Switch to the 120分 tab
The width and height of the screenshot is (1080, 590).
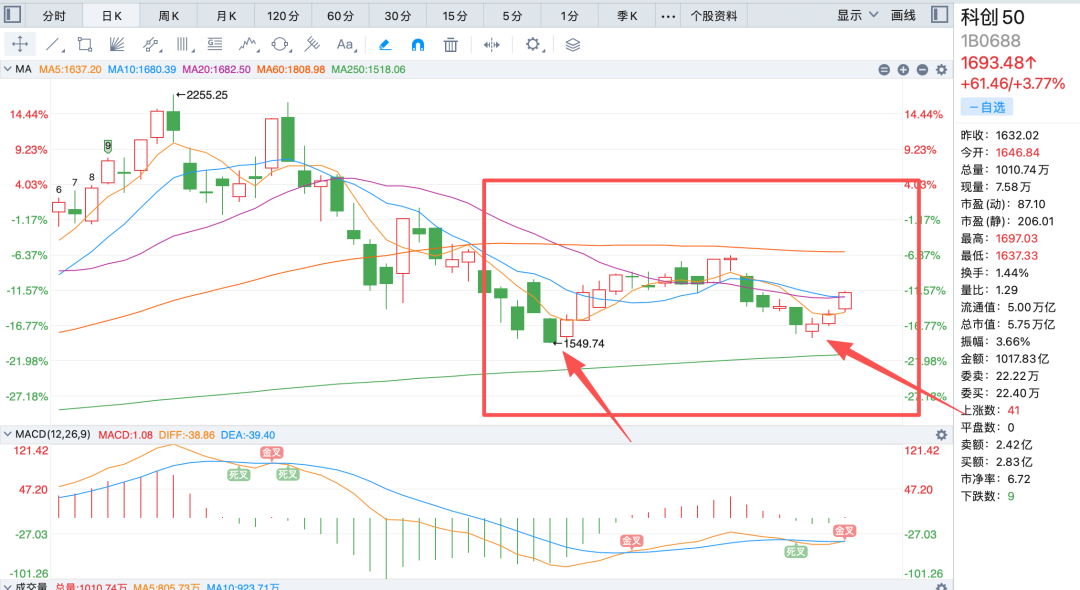tap(283, 16)
